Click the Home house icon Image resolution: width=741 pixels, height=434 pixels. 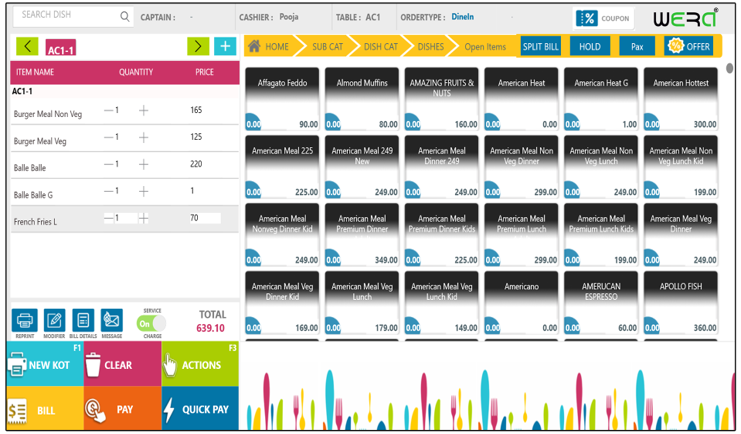click(x=254, y=46)
